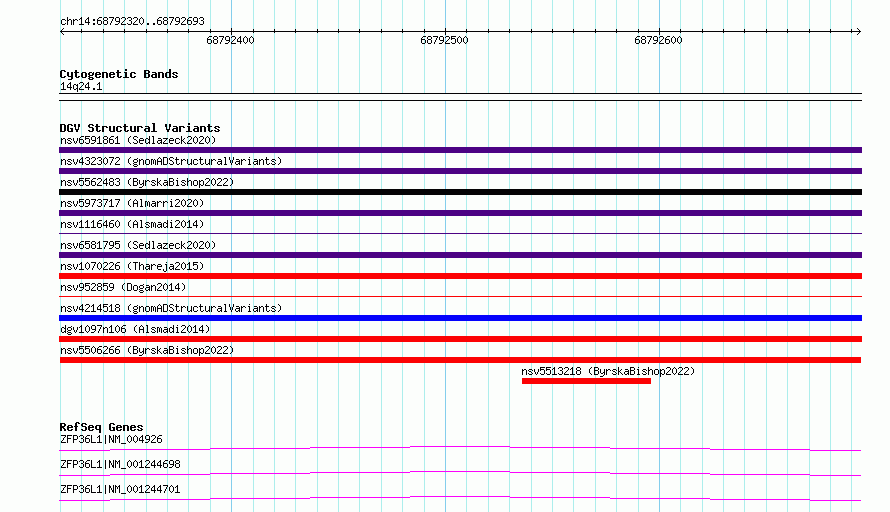Image resolution: width=890 pixels, height=512 pixels.
Task: Click the purple bar of nsv4323072
Action: point(460,171)
